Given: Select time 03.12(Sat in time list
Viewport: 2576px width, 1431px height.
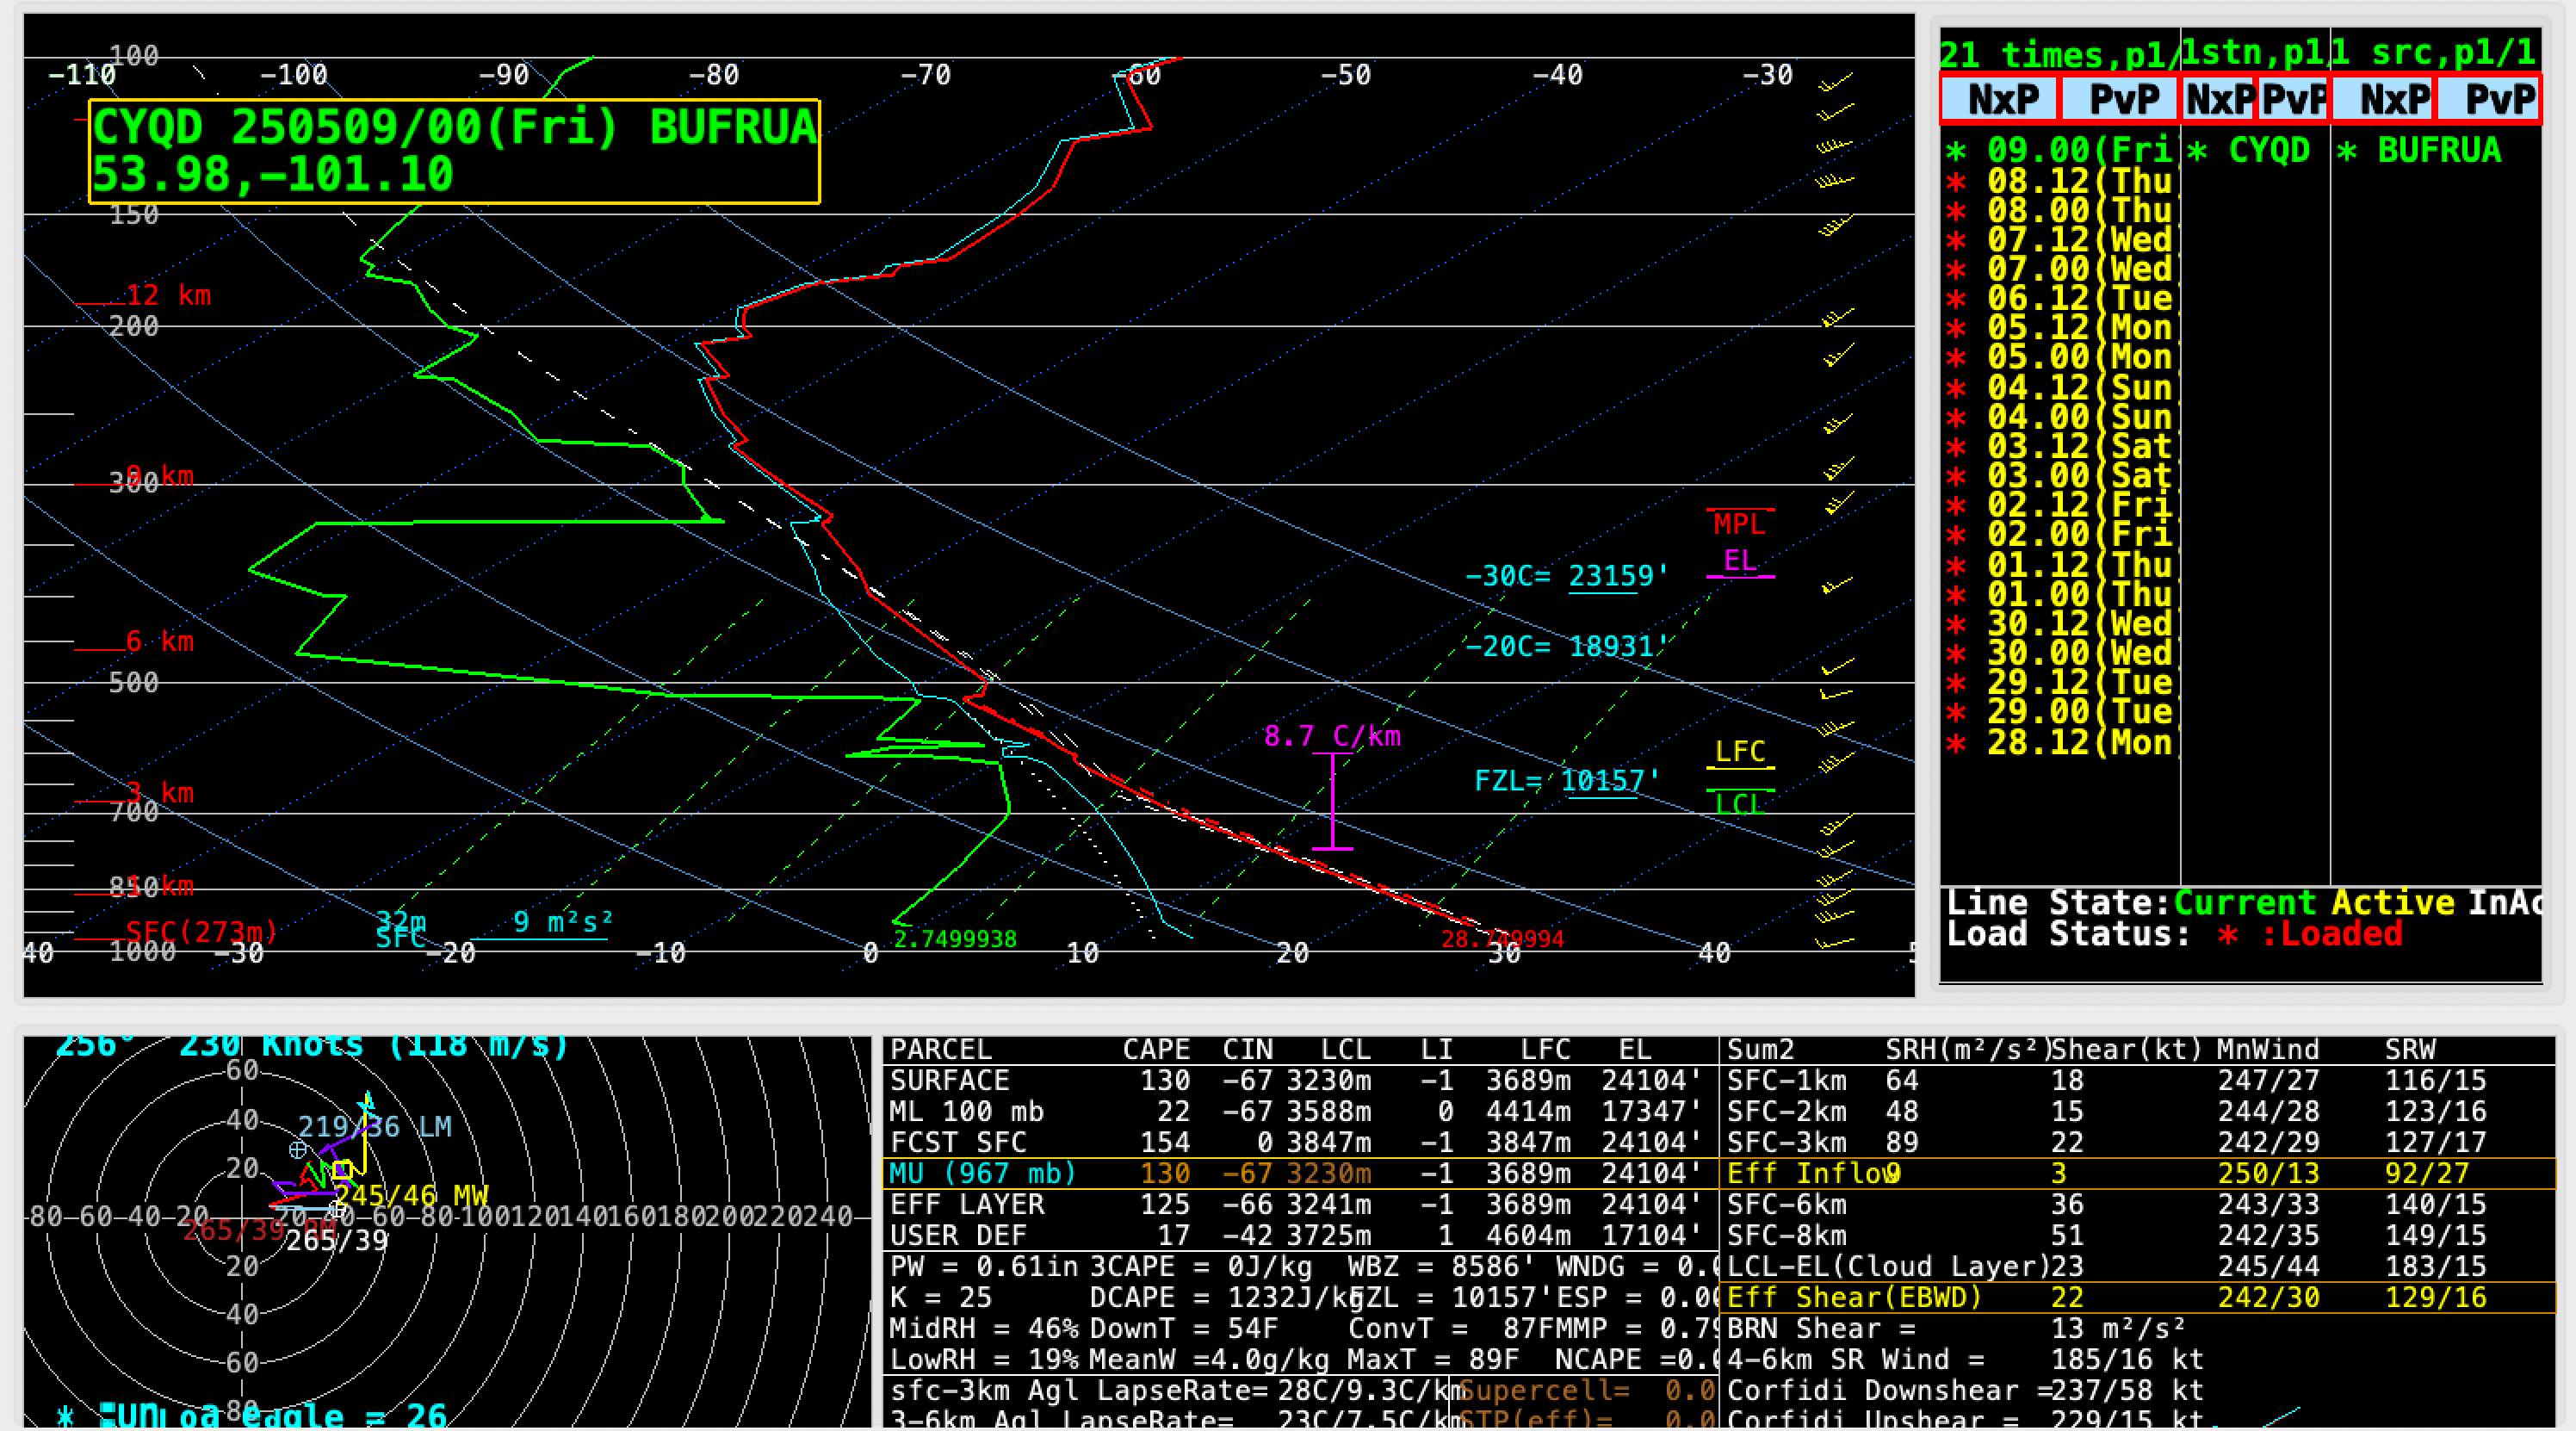Looking at the screenshot, I should pos(2061,447).
